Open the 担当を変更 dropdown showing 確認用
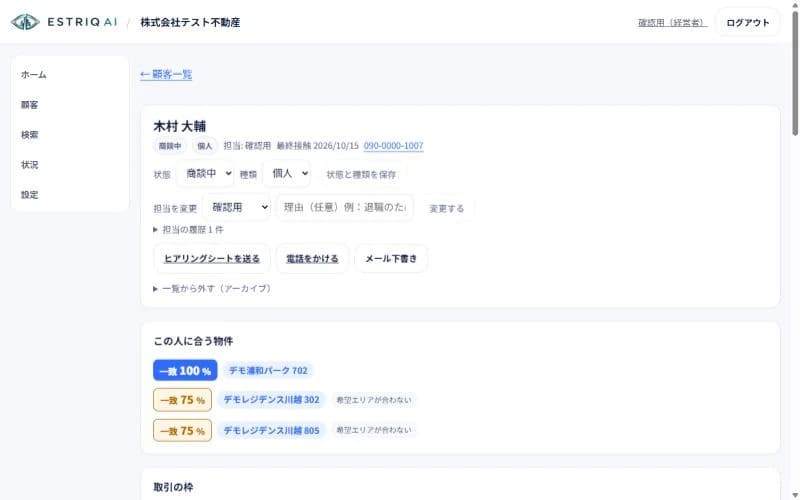800x500 pixels. 236,207
